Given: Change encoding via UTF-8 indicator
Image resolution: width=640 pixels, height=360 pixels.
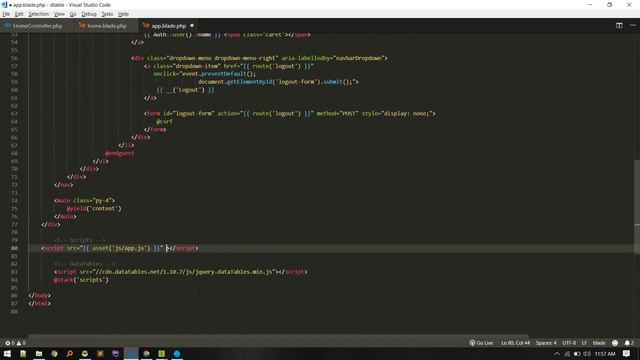Looking at the screenshot, I should point(569,343).
